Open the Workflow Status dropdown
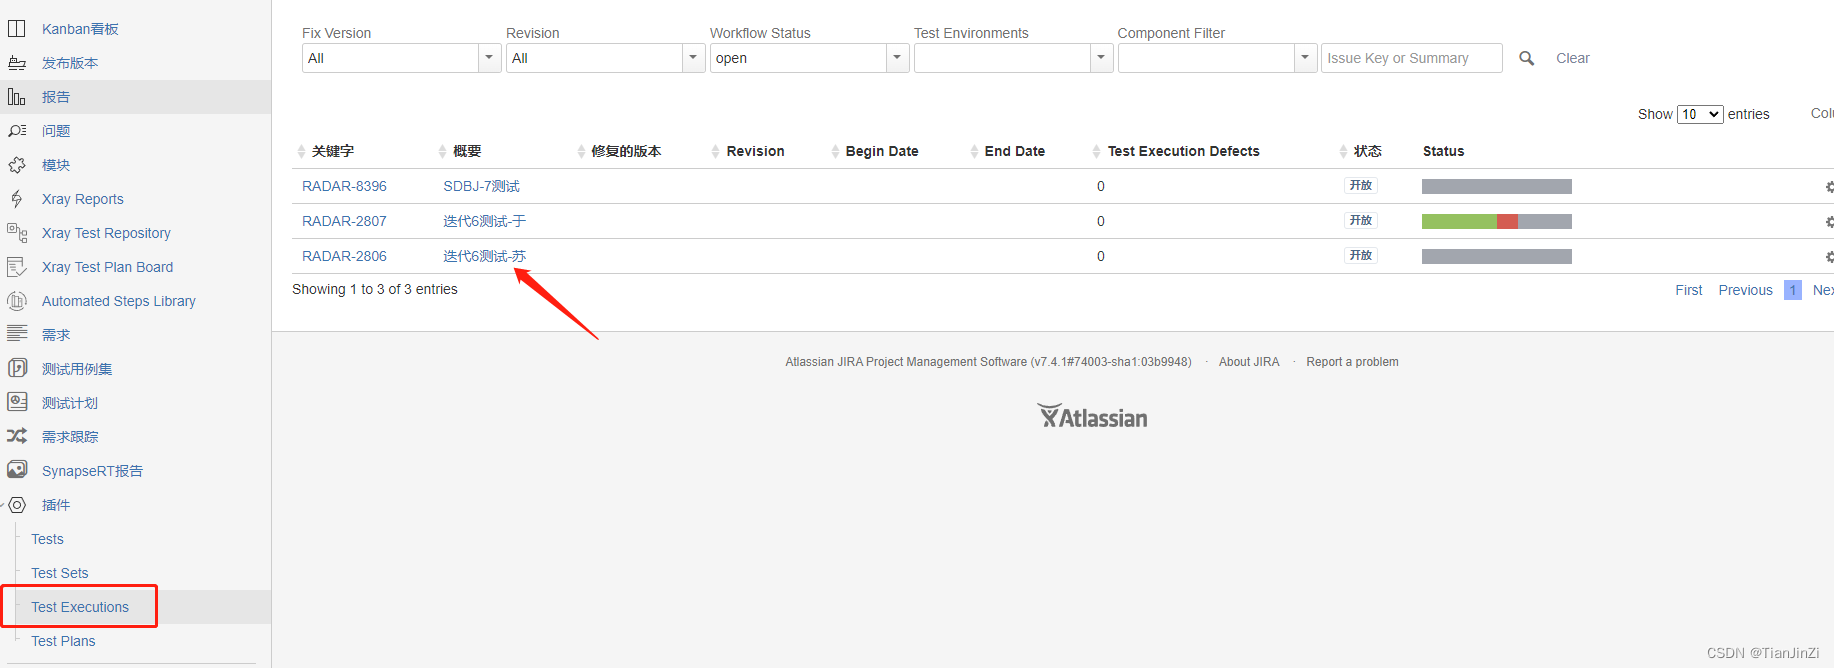The height and width of the screenshot is (668, 1834). (897, 58)
